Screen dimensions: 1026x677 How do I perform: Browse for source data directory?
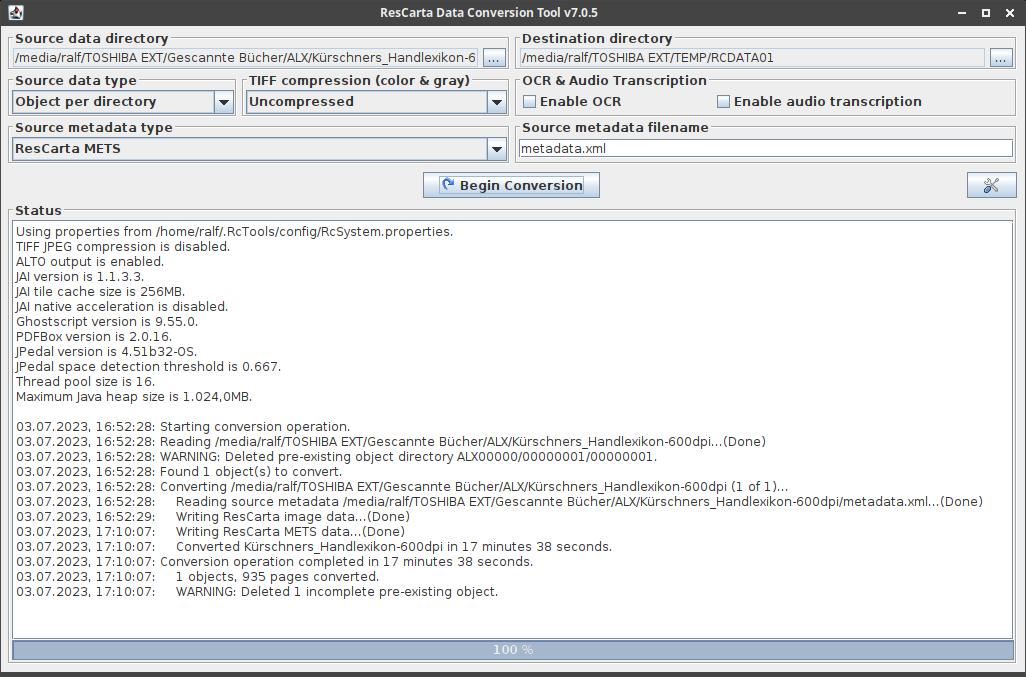pyautogui.click(x=494, y=58)
